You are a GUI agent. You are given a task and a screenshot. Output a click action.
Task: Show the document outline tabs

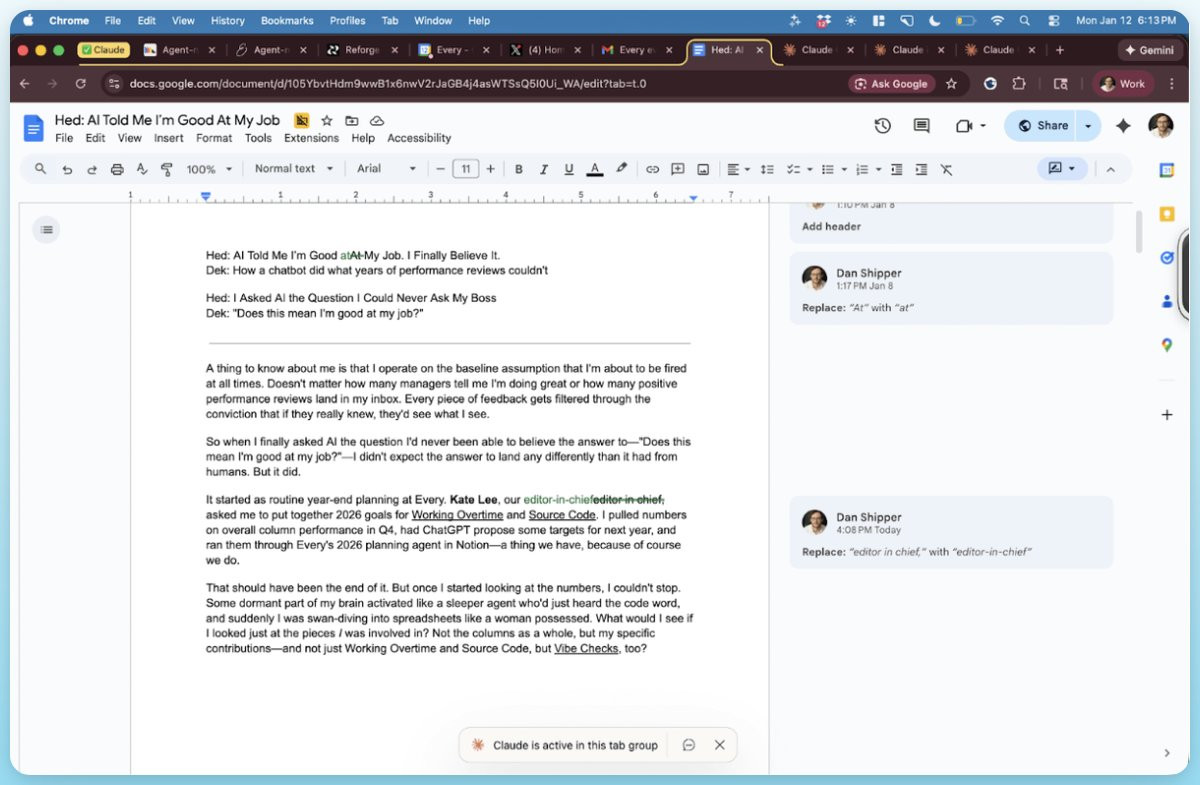click(46, 230)
